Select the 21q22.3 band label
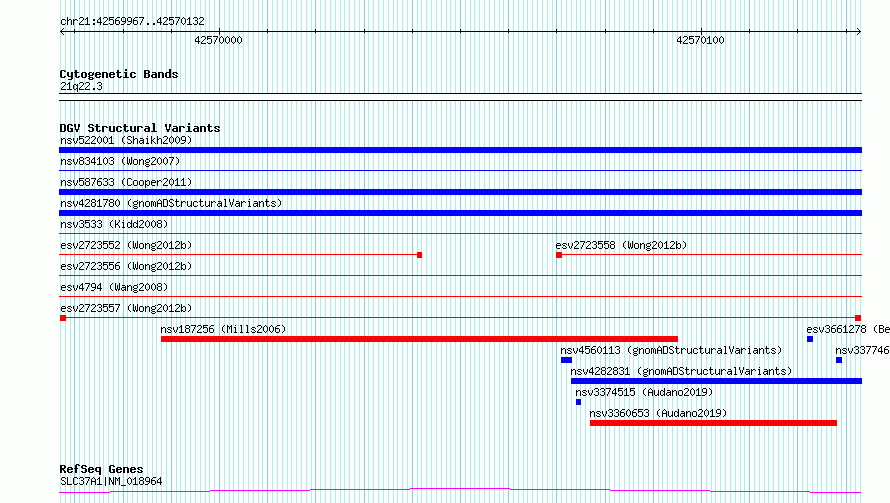The image size is (890, 503). (81, 86)
